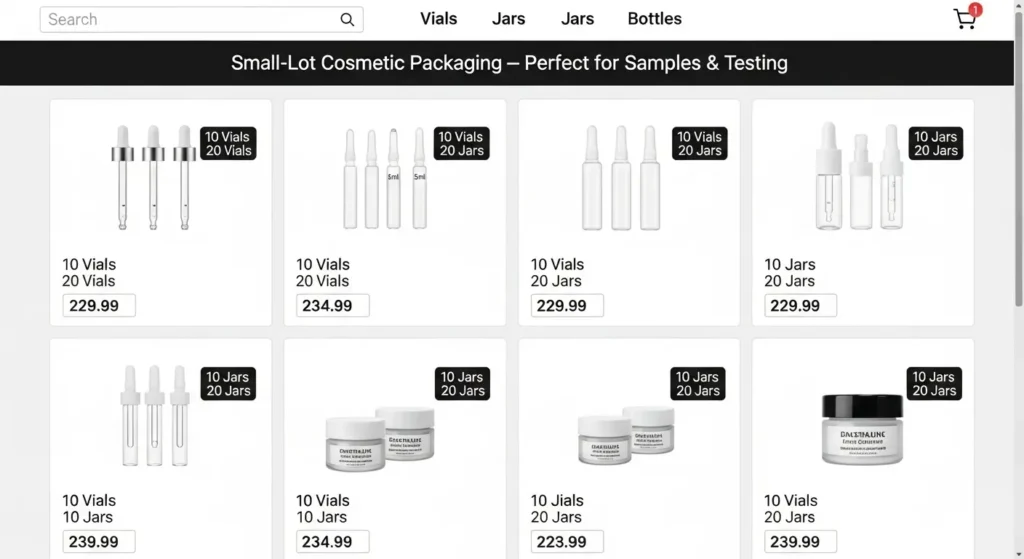Click the magnifier search icon
Screen dimensions: 1024x559
pyautogui.click(x=347, y=20)
